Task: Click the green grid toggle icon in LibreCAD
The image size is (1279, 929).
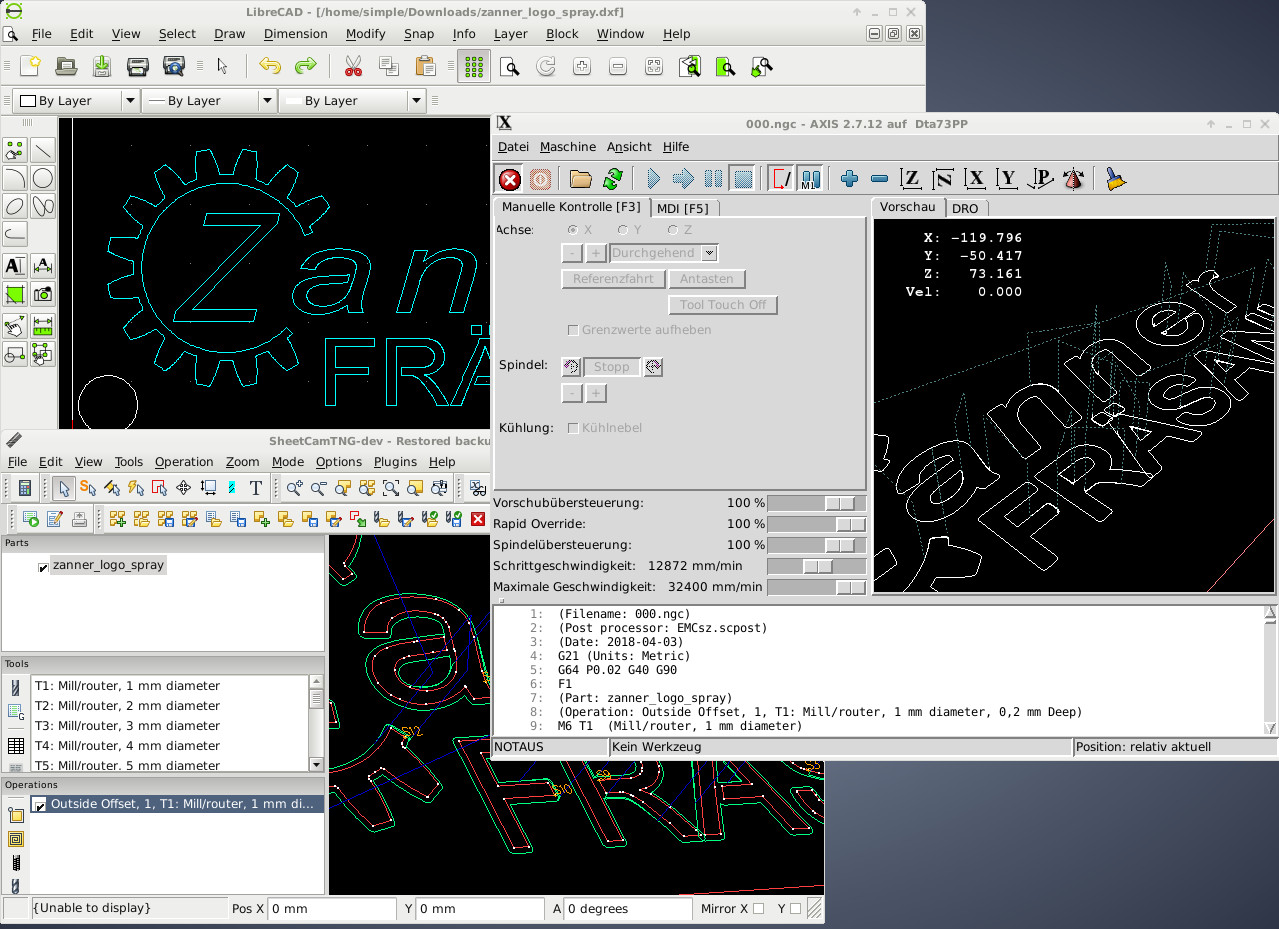Action: pyautogui.click(x=474, y=67)
